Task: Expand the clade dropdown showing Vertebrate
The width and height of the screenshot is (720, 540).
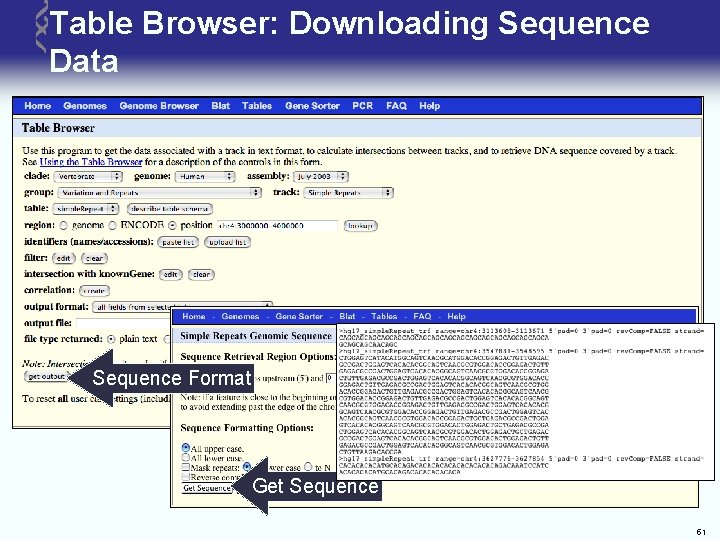Action: tap(88, 176)
